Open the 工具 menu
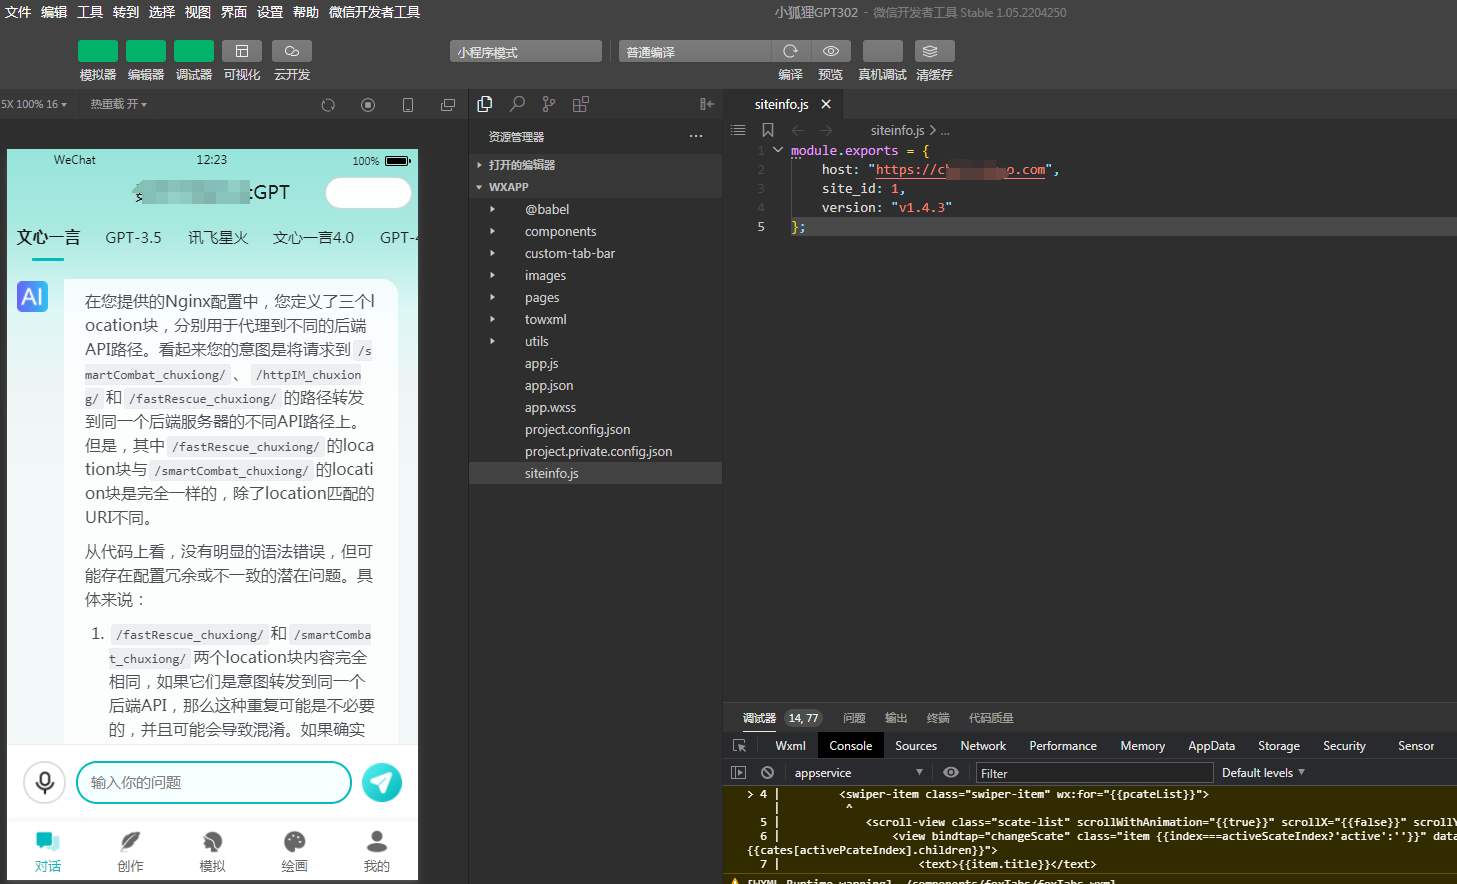Image resolution: width=1457 pixels, height=884 pixels. click(90, 12)
